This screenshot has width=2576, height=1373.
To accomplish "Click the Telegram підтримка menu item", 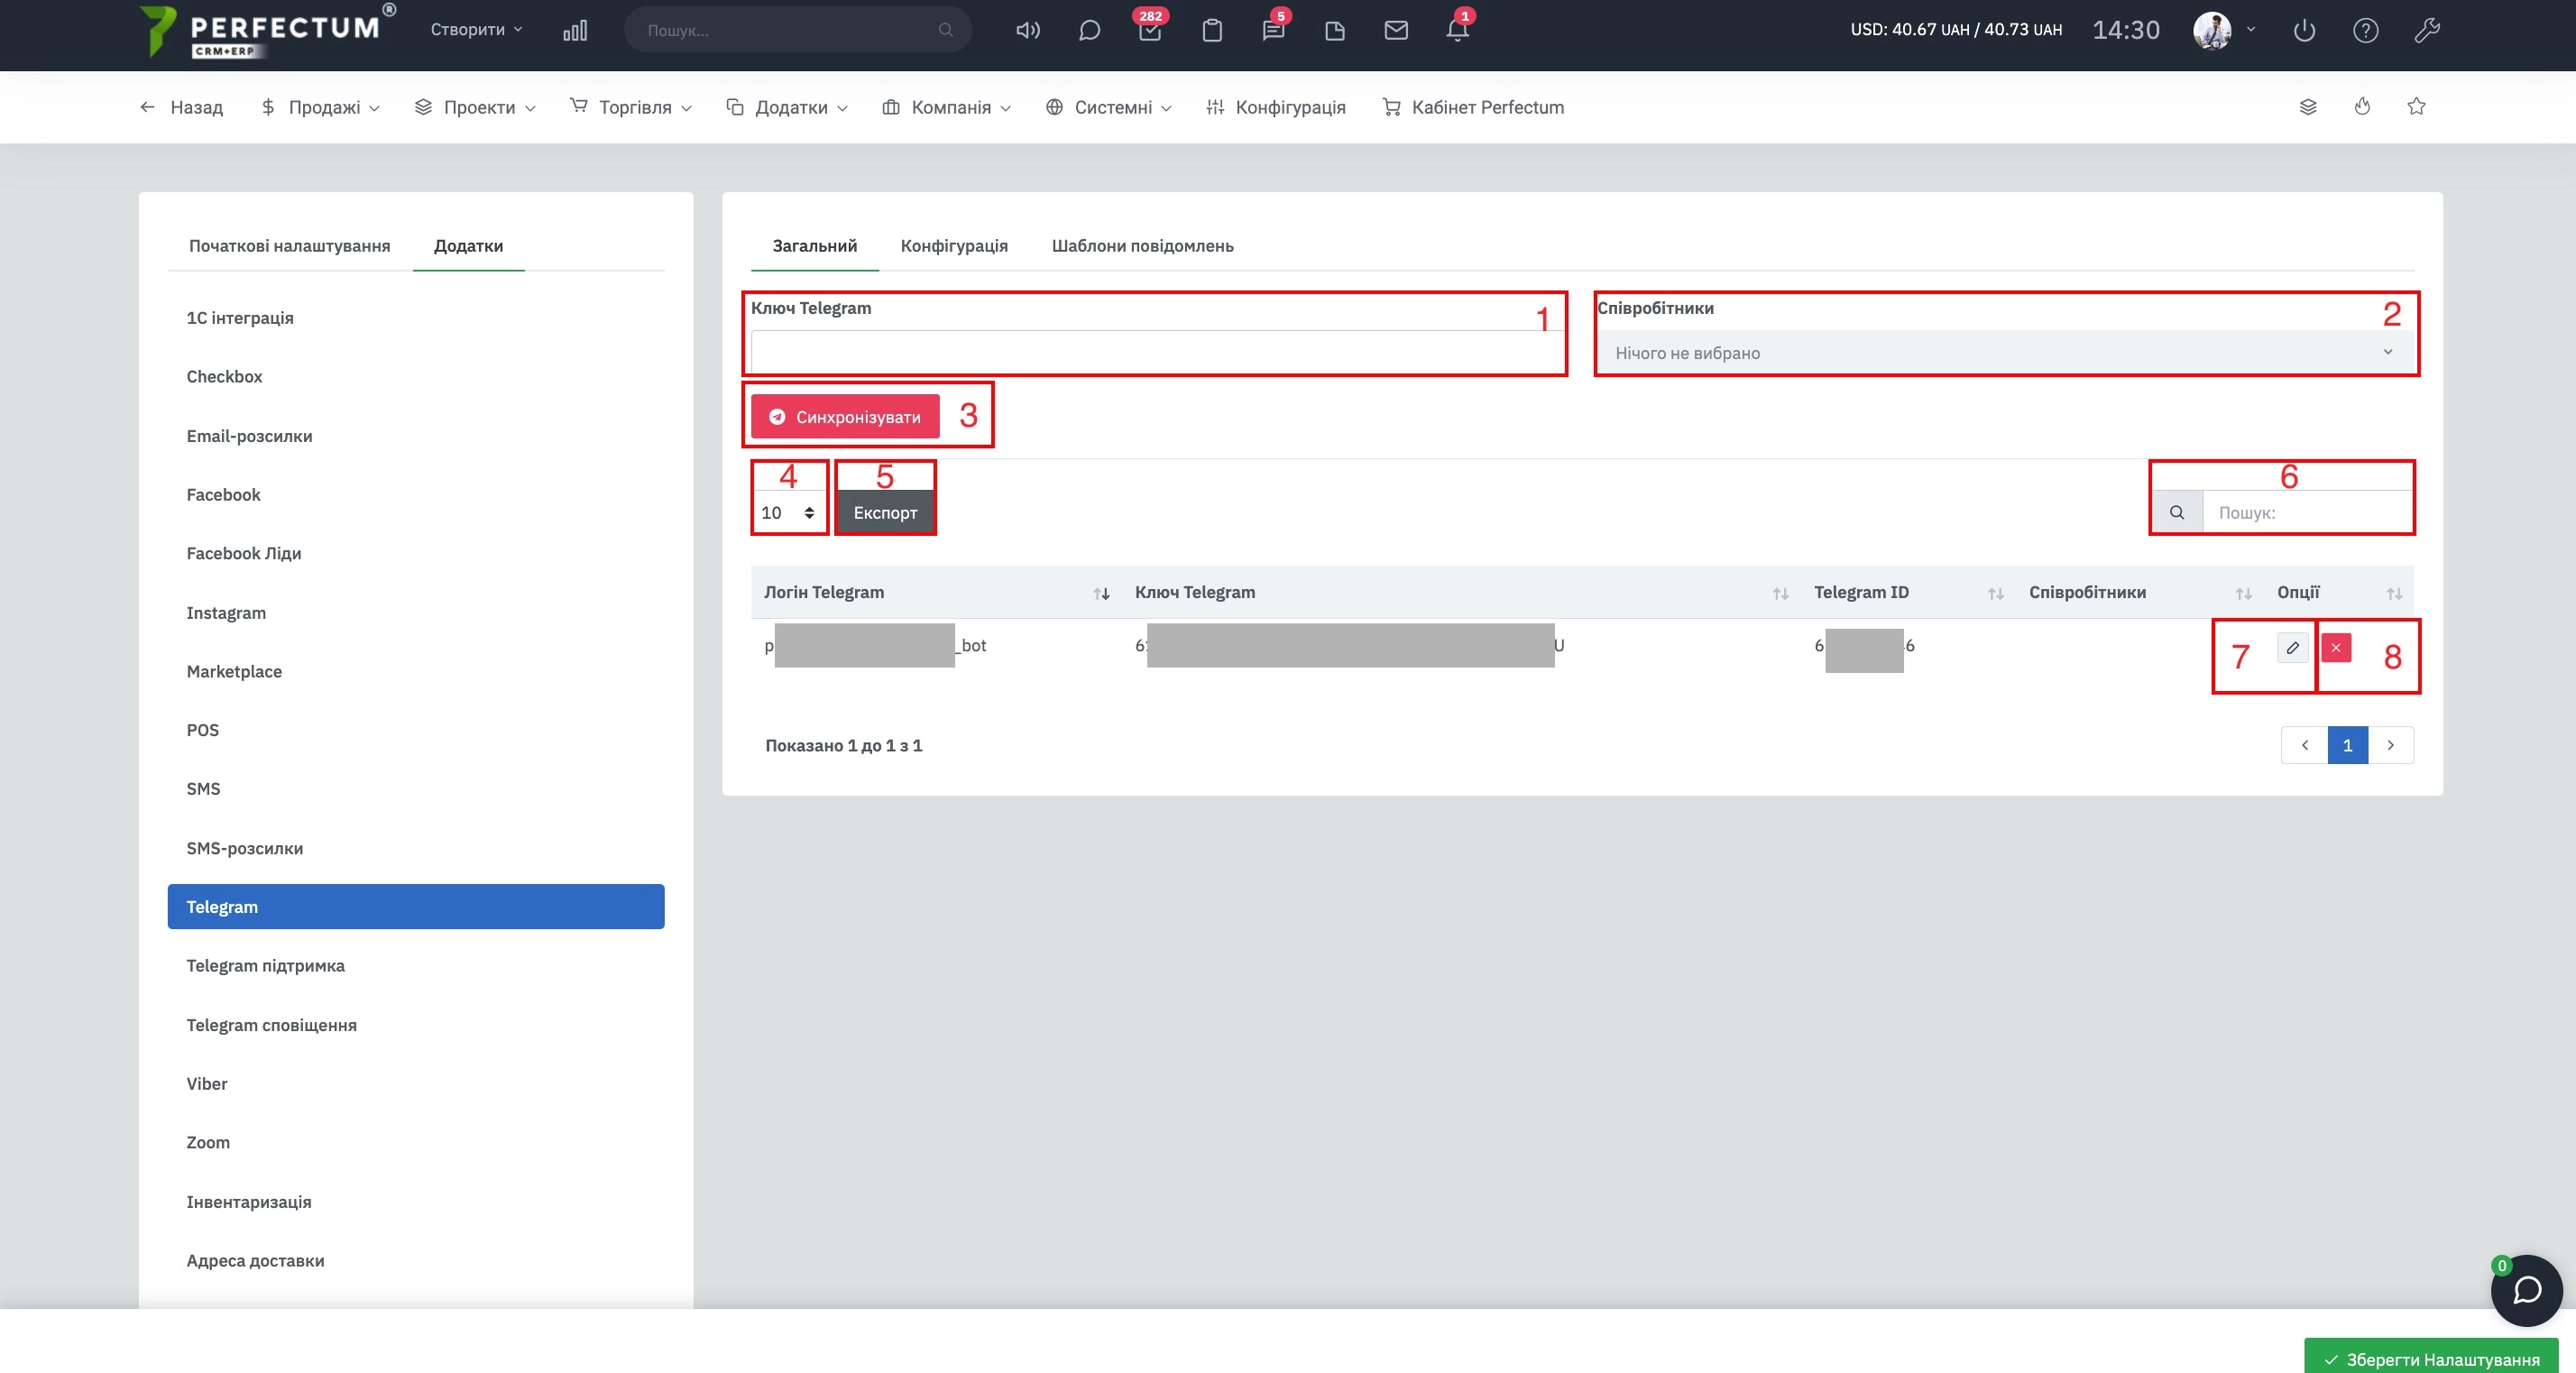I will (x=266, y=964).
